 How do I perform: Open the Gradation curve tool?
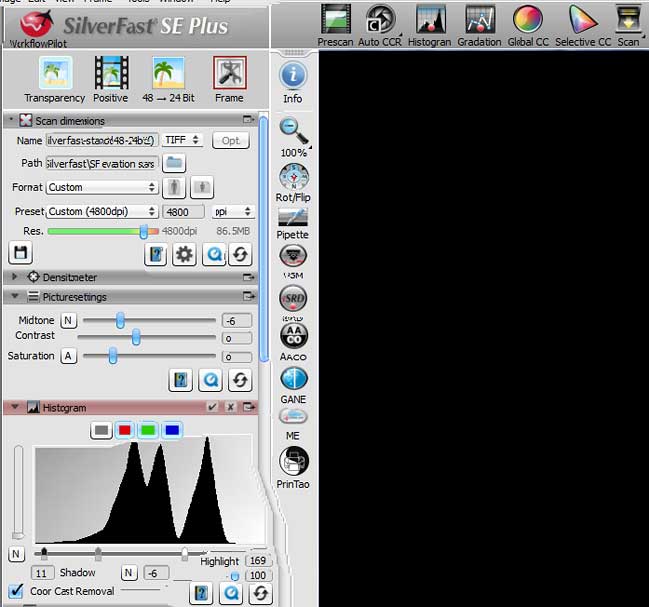pos(479,19)
